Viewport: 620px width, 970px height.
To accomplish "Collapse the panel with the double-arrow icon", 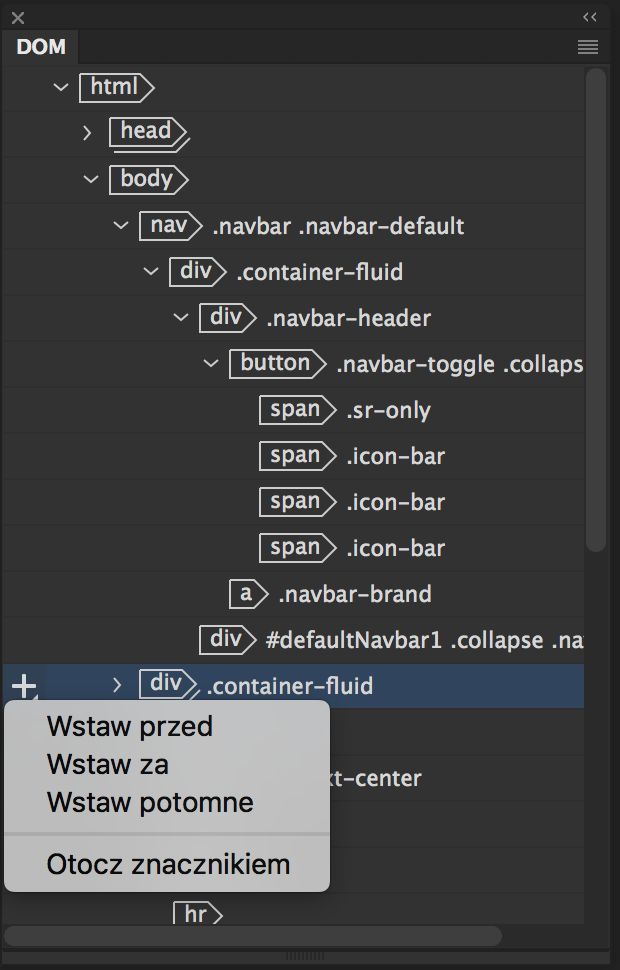I will pos(588,16).
